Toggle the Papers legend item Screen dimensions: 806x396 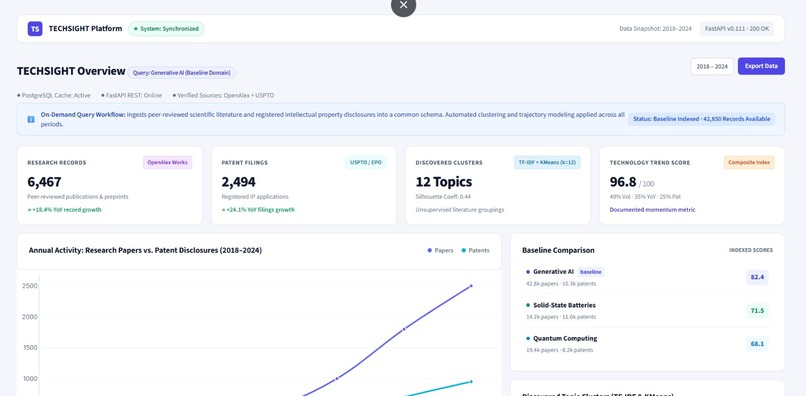[x=441, y=250]
